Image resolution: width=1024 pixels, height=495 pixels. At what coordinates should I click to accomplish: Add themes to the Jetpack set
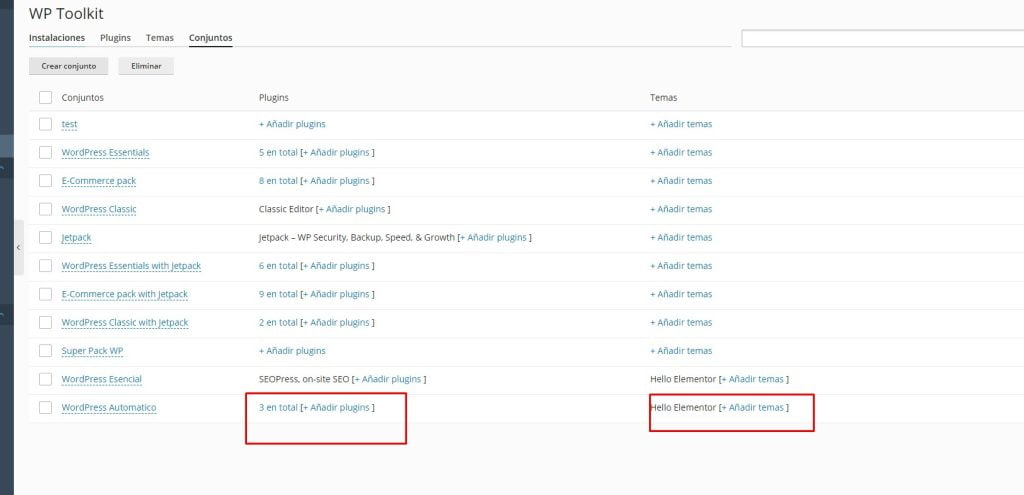tap(681, 238)
